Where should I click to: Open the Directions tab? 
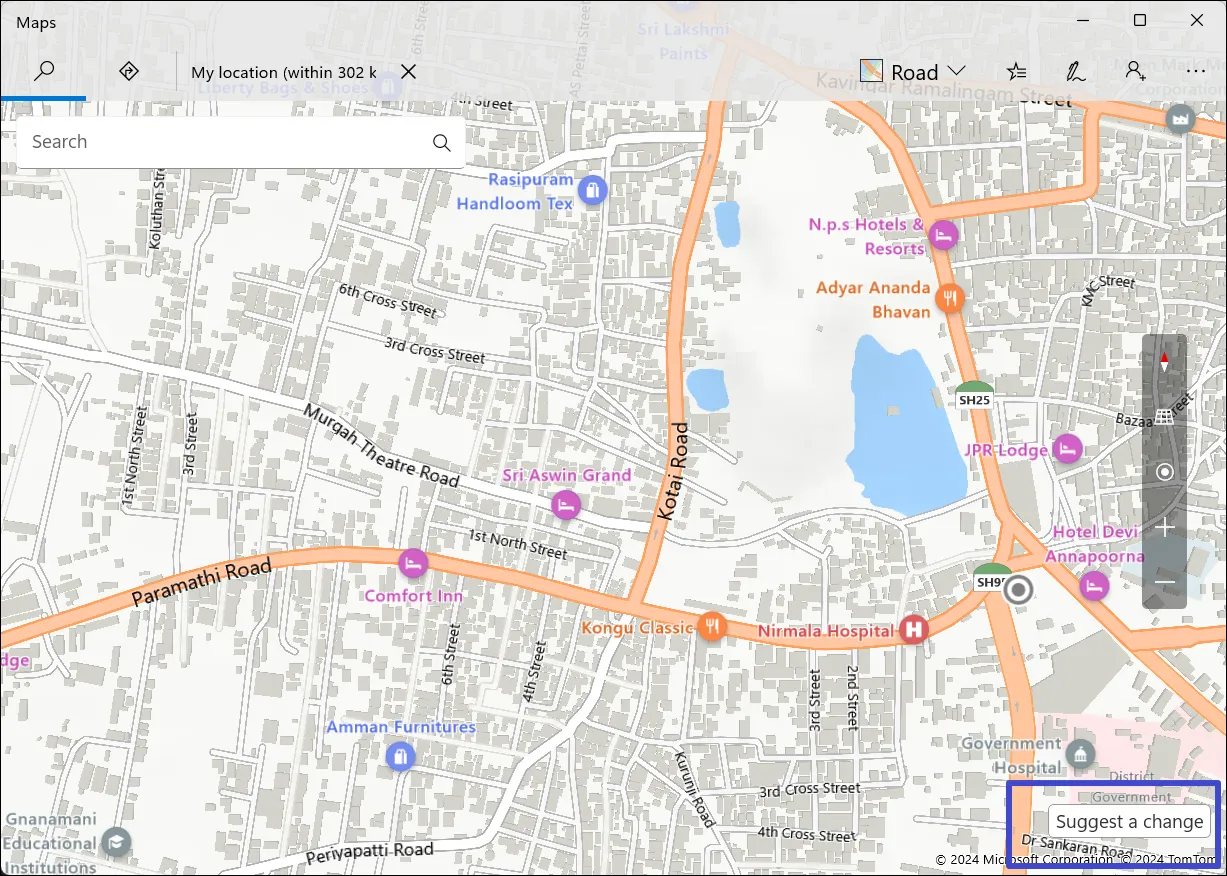(128, 71)
